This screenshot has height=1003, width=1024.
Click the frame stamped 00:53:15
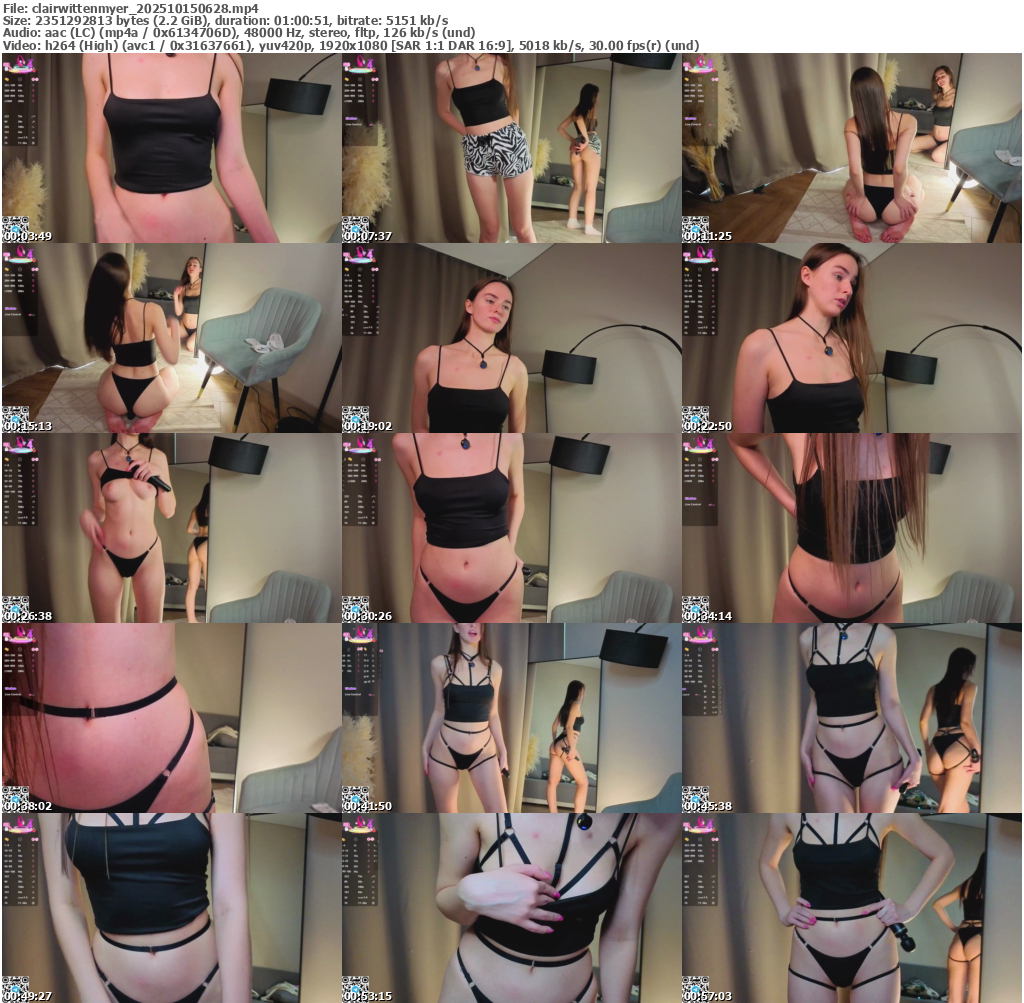(x=511, y=908)
